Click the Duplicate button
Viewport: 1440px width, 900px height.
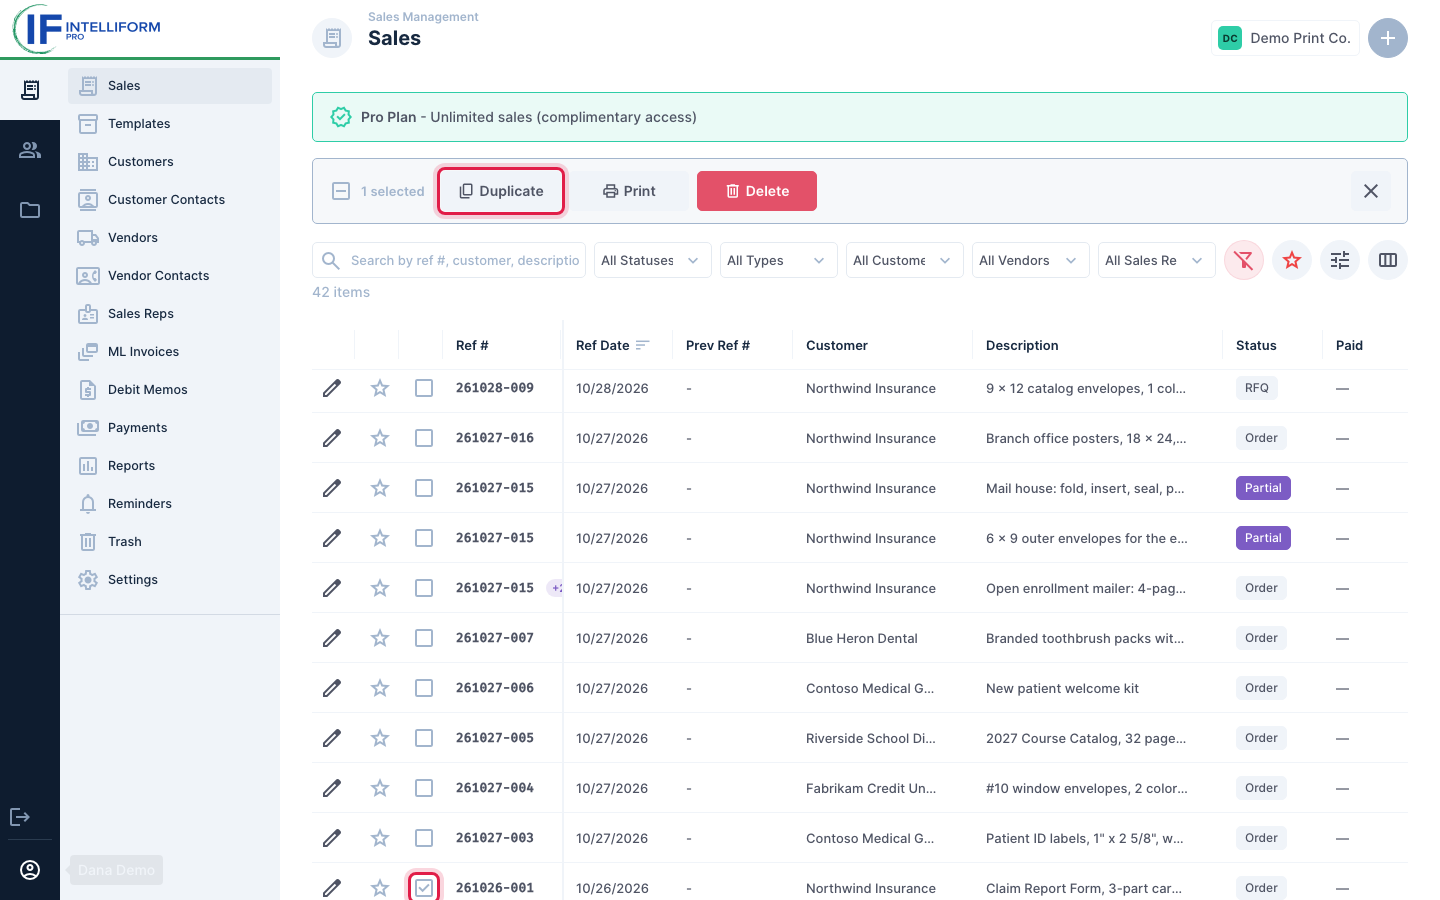pos(501,191)
